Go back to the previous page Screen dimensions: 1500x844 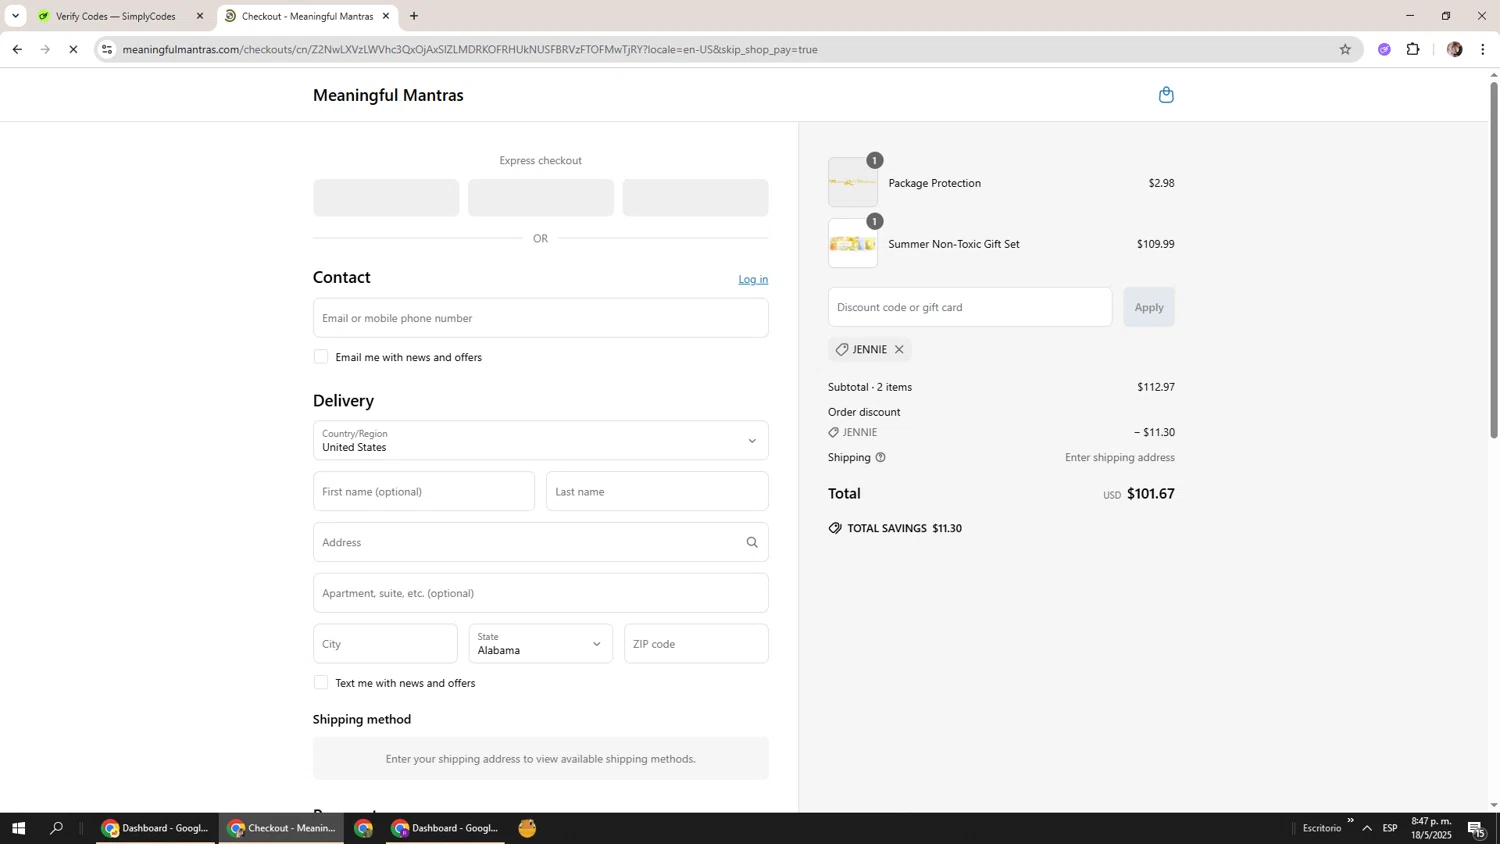point(17,49)
